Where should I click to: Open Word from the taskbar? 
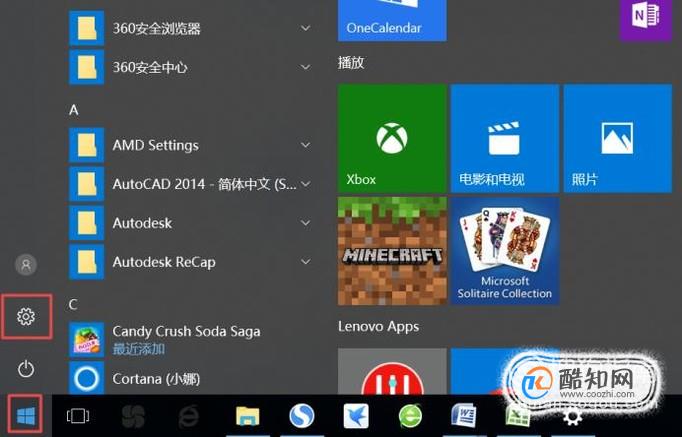tap(464, 415)
